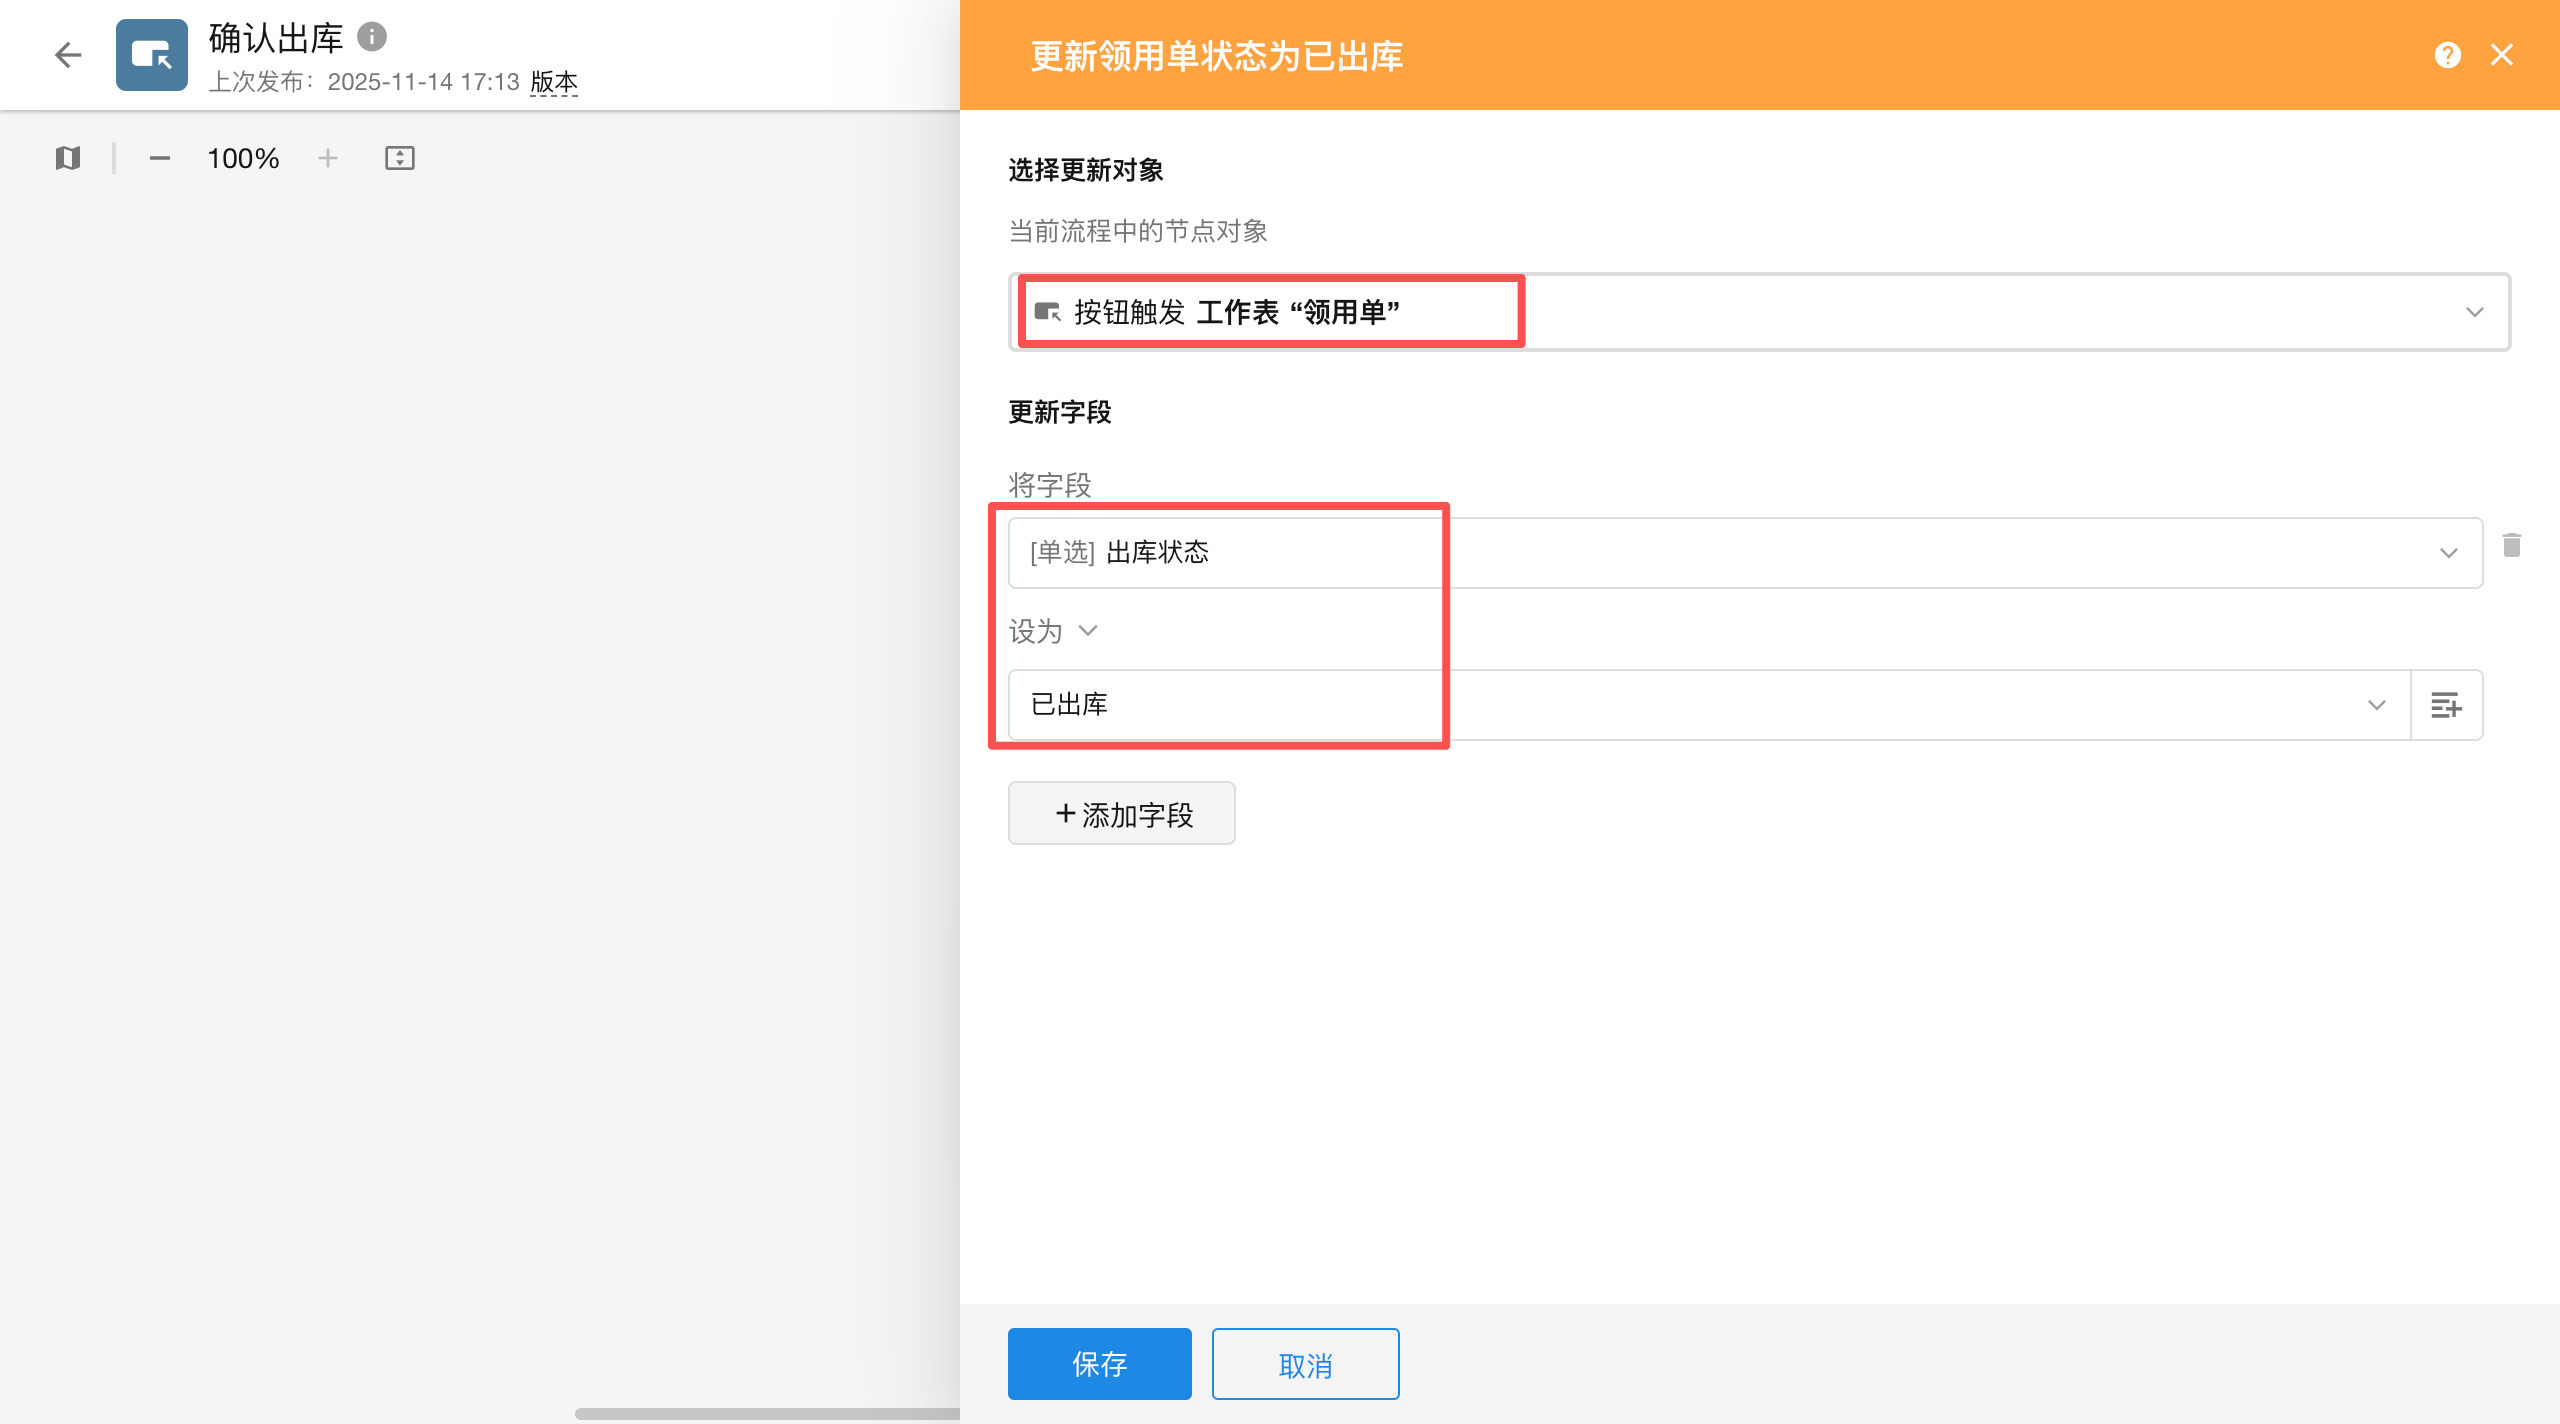Expand the 按钮触发 工作表 object dropdown
The image size is (2560, 1424).
pyautogui.click(x=1760, y=312)
